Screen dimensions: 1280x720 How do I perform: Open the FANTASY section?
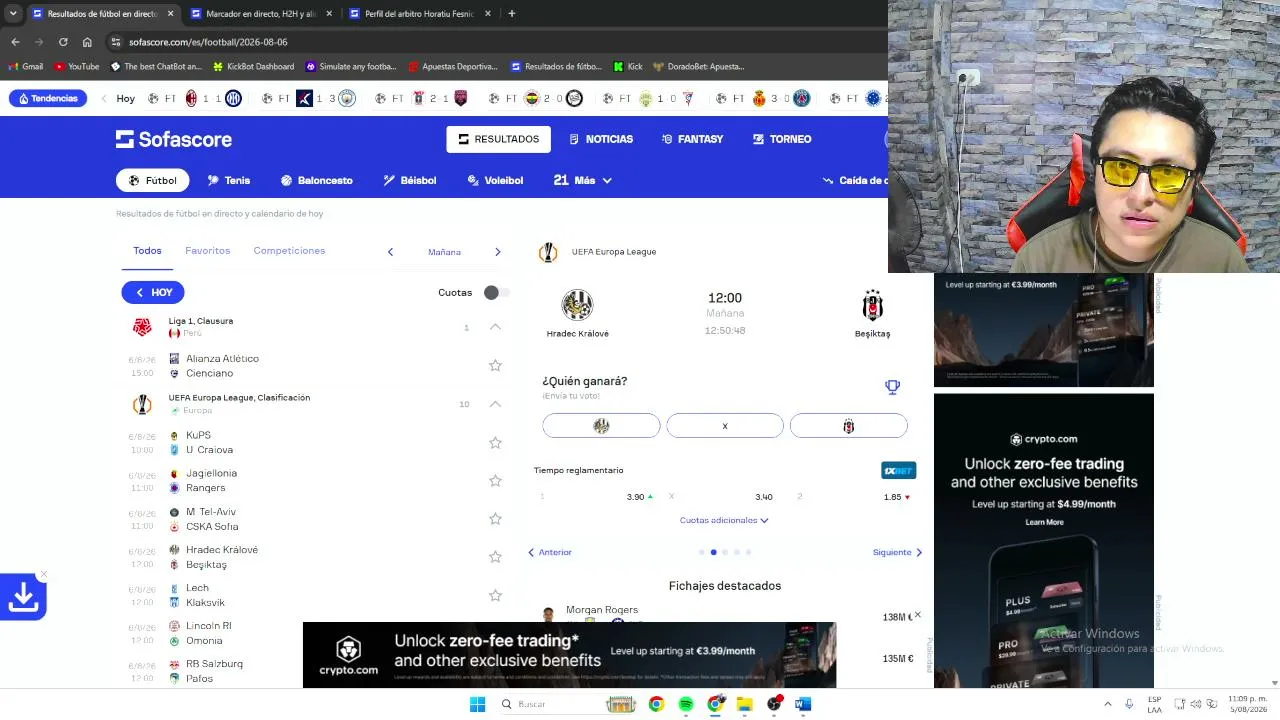click(692, 139)
